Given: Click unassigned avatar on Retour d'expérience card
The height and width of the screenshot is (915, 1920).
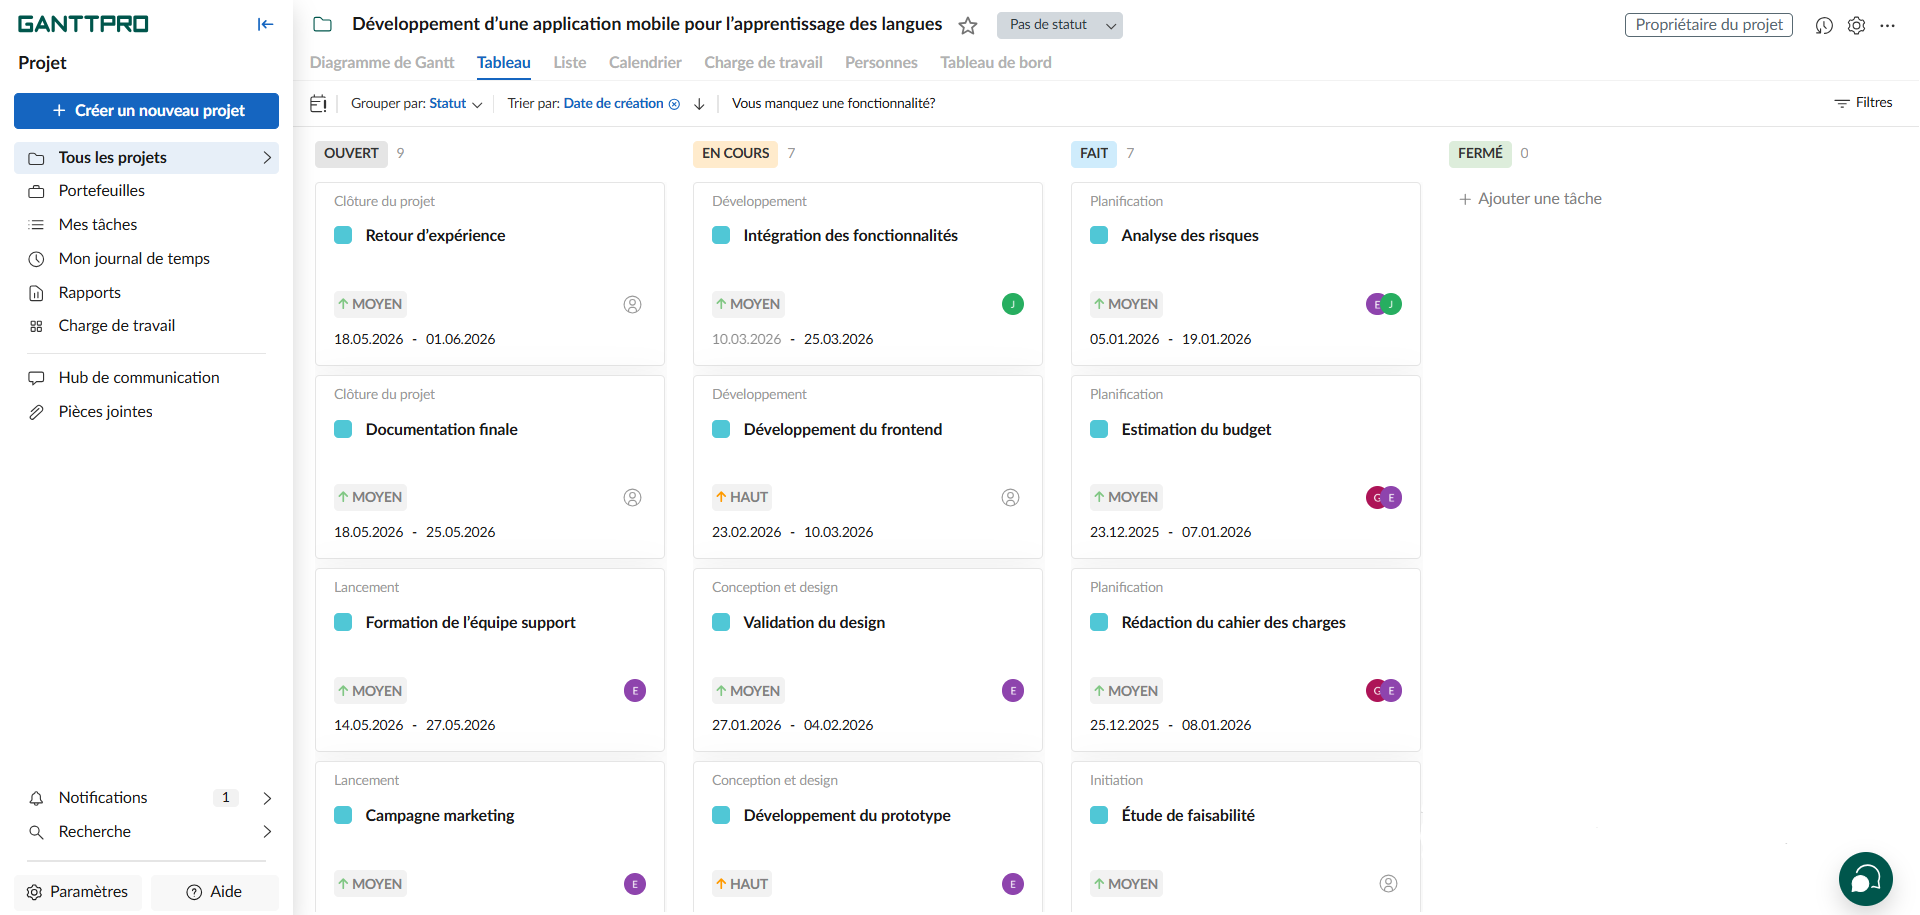Looking at the screenshot, I should point(632,305).
